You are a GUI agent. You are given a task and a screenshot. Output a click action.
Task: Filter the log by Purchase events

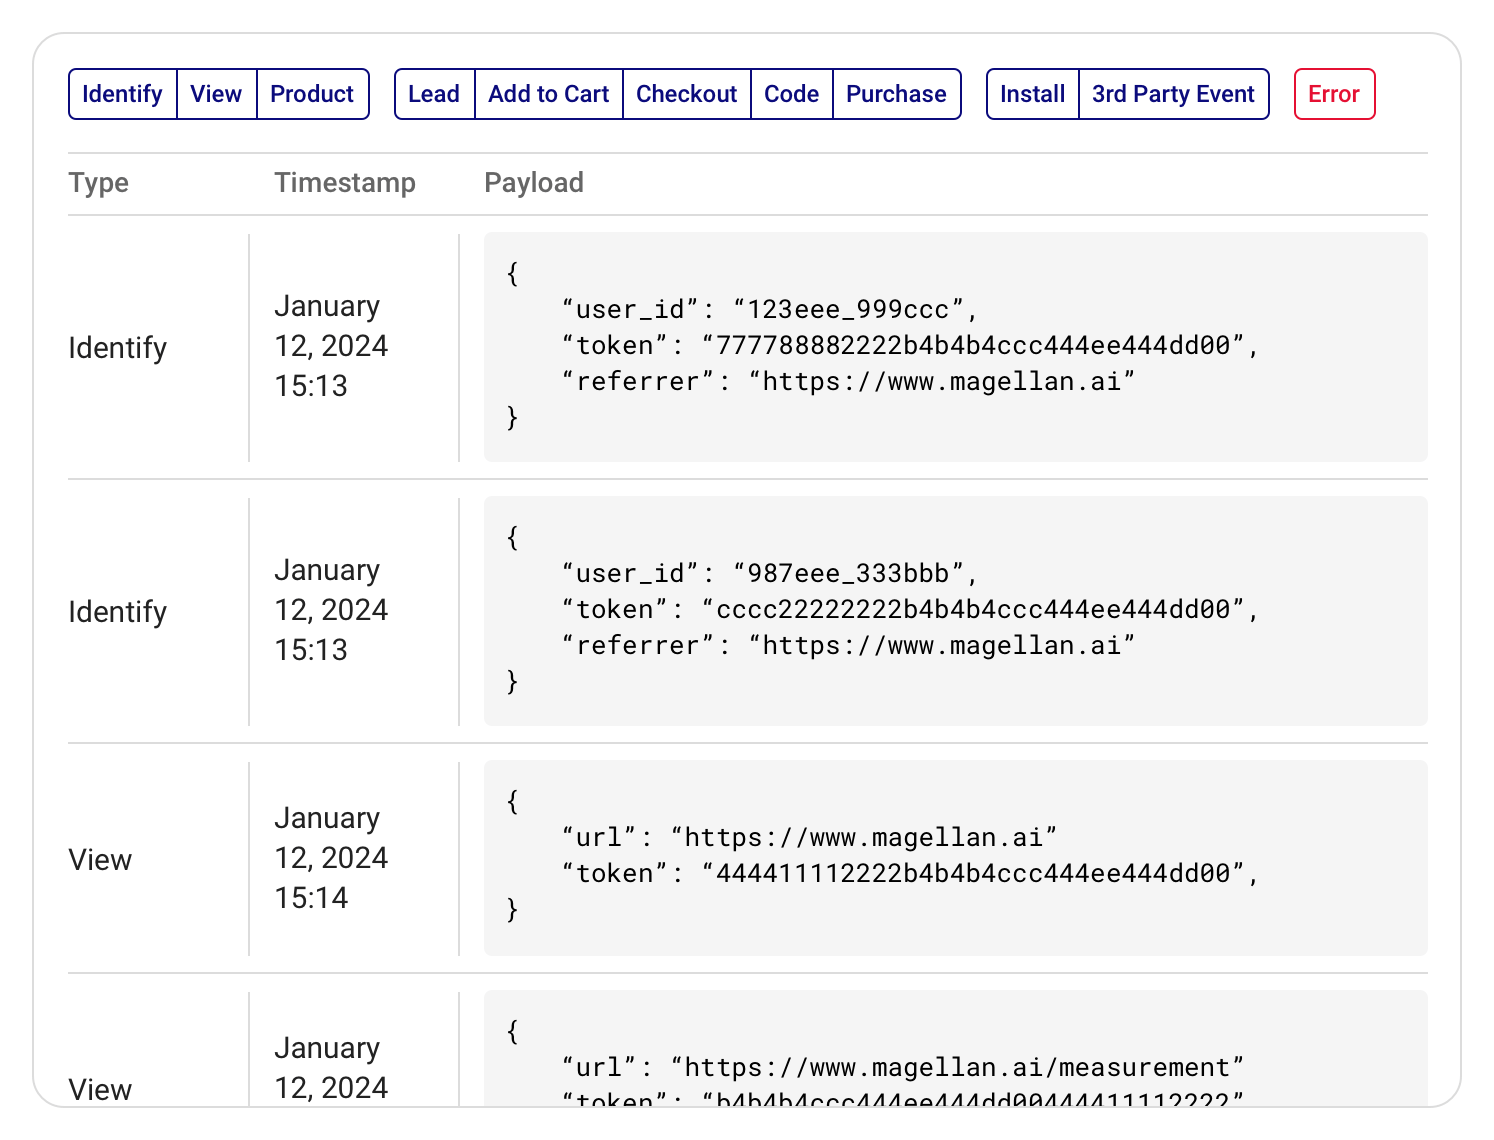click(895, 94)
